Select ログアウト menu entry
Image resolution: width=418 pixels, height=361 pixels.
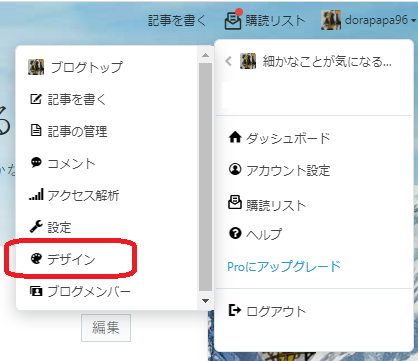pyautogui.click(x=276, y=312)
